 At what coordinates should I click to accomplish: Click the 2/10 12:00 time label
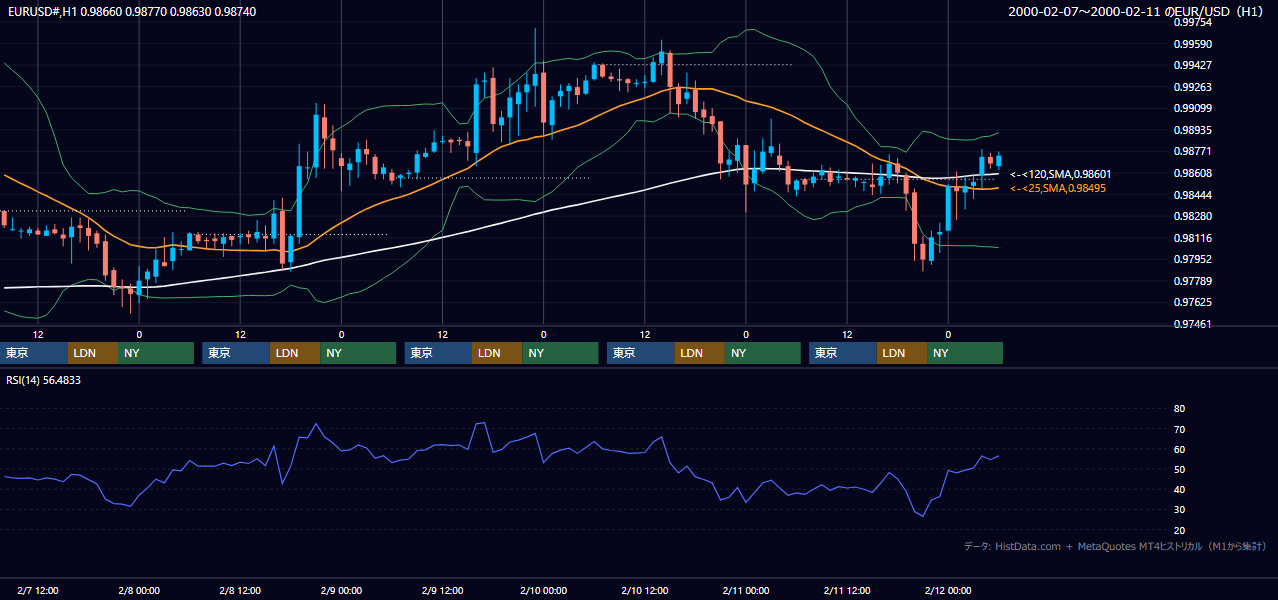(644, 591)
